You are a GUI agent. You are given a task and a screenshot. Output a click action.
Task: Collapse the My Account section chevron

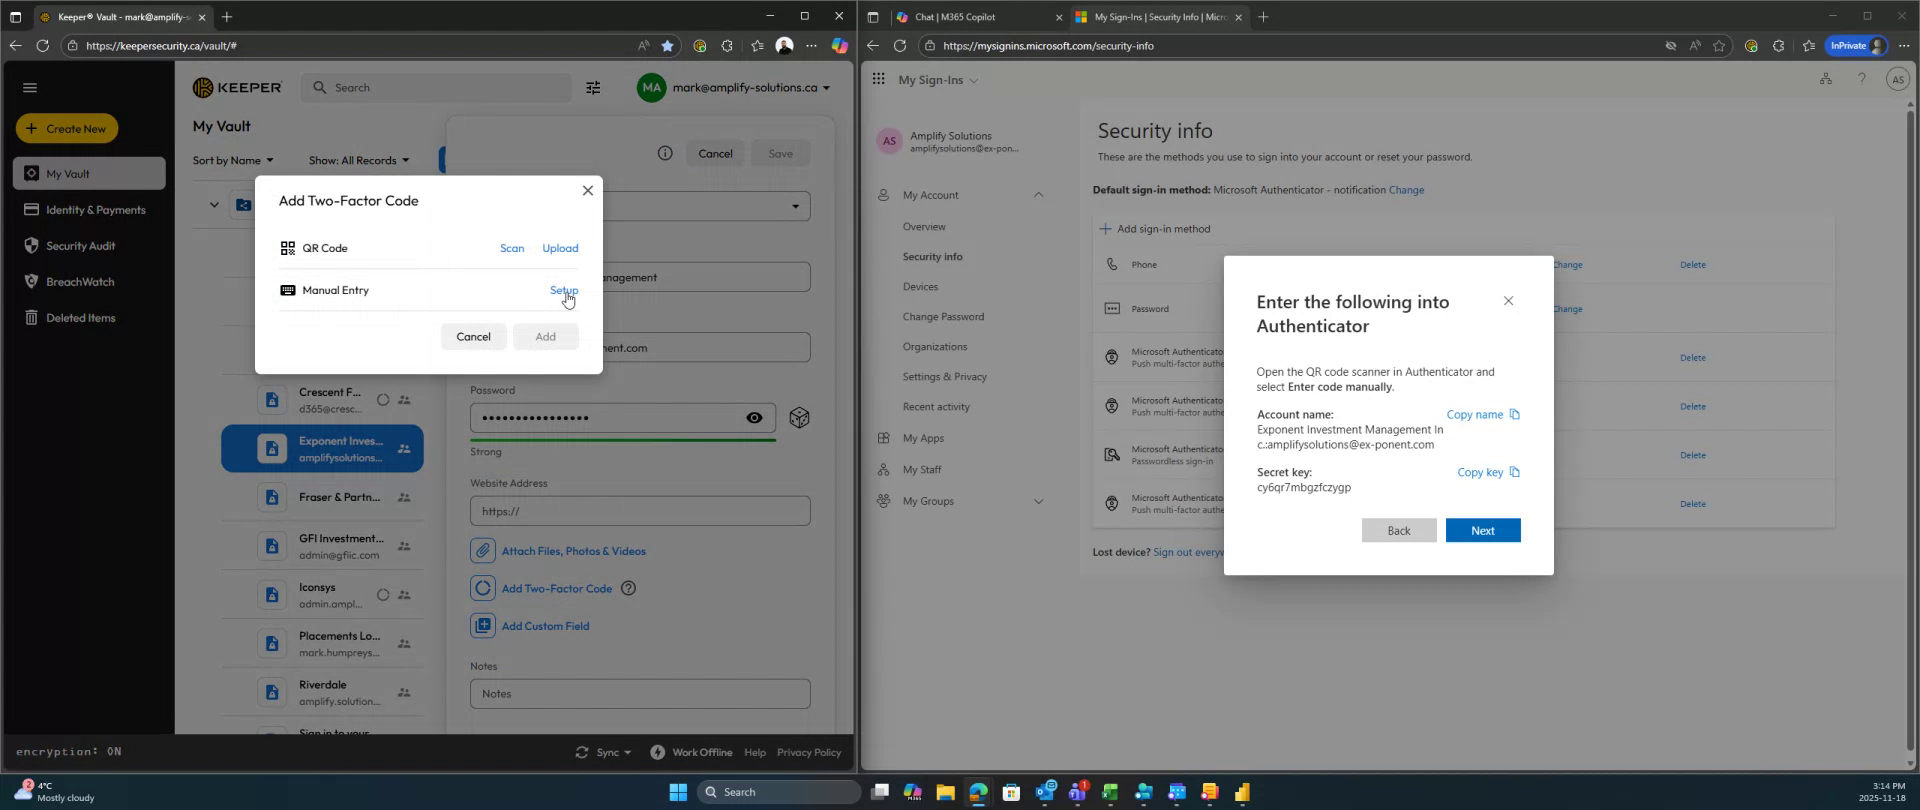pyautogui.click(x=1038, y=195)
